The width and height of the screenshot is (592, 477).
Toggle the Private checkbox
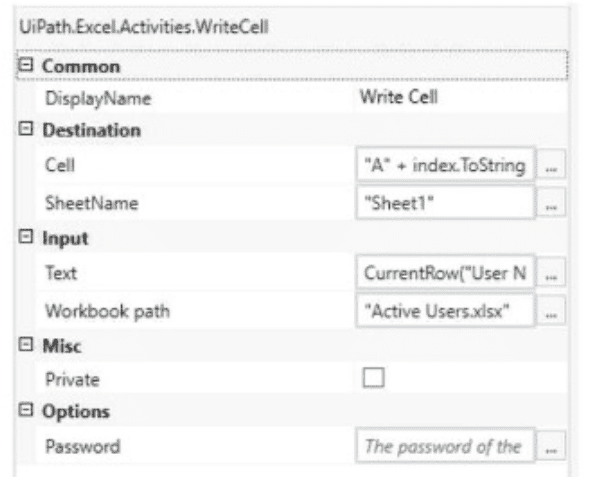click(x=373, y=378)
